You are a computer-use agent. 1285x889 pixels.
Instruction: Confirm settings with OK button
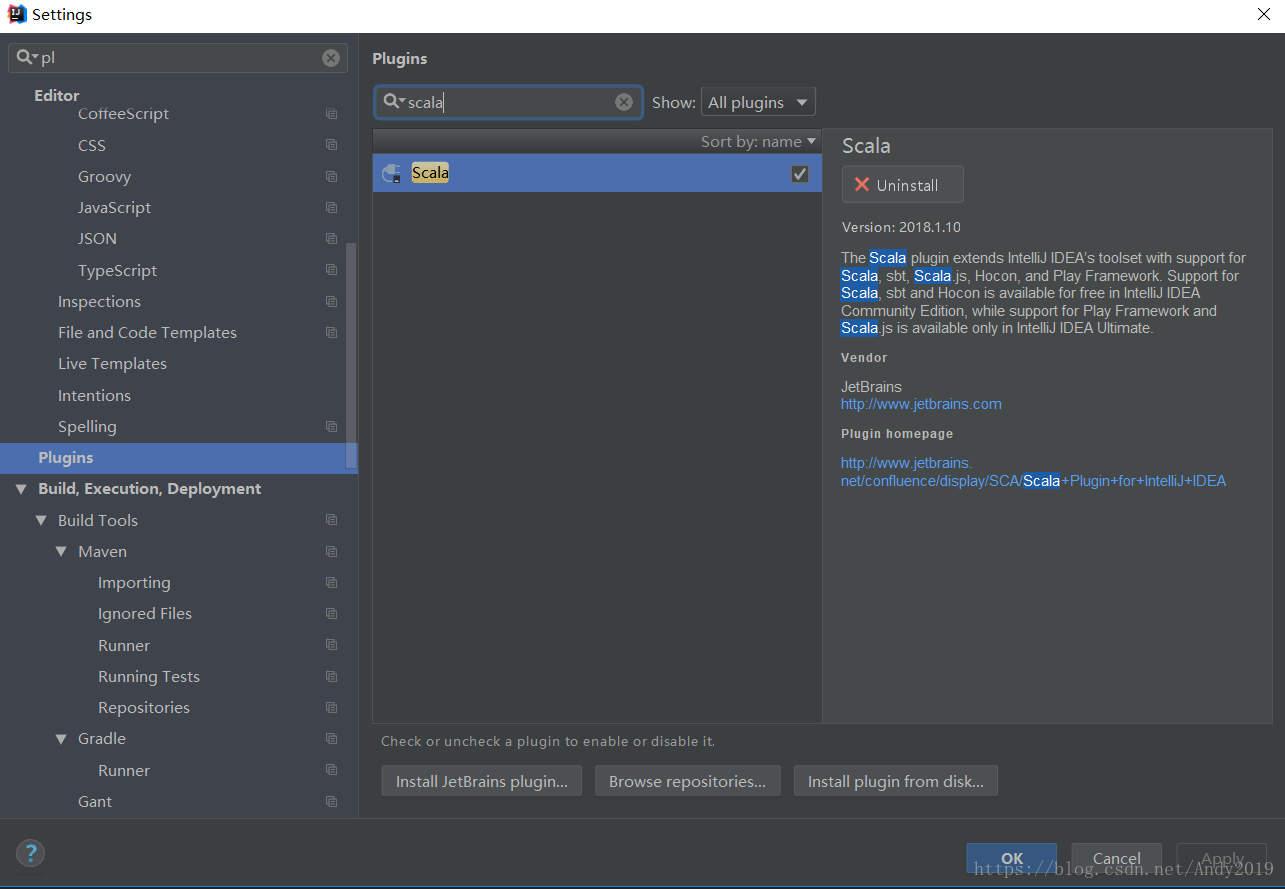pyautogui.click(x=1011, y=858)
